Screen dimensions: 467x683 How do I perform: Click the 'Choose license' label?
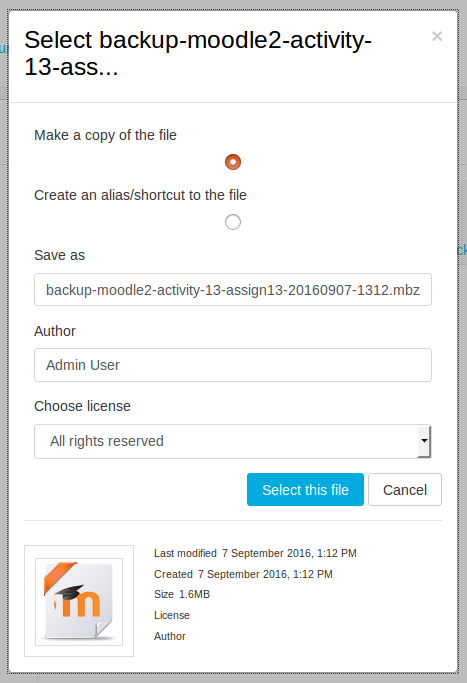[x=82, y=406]
